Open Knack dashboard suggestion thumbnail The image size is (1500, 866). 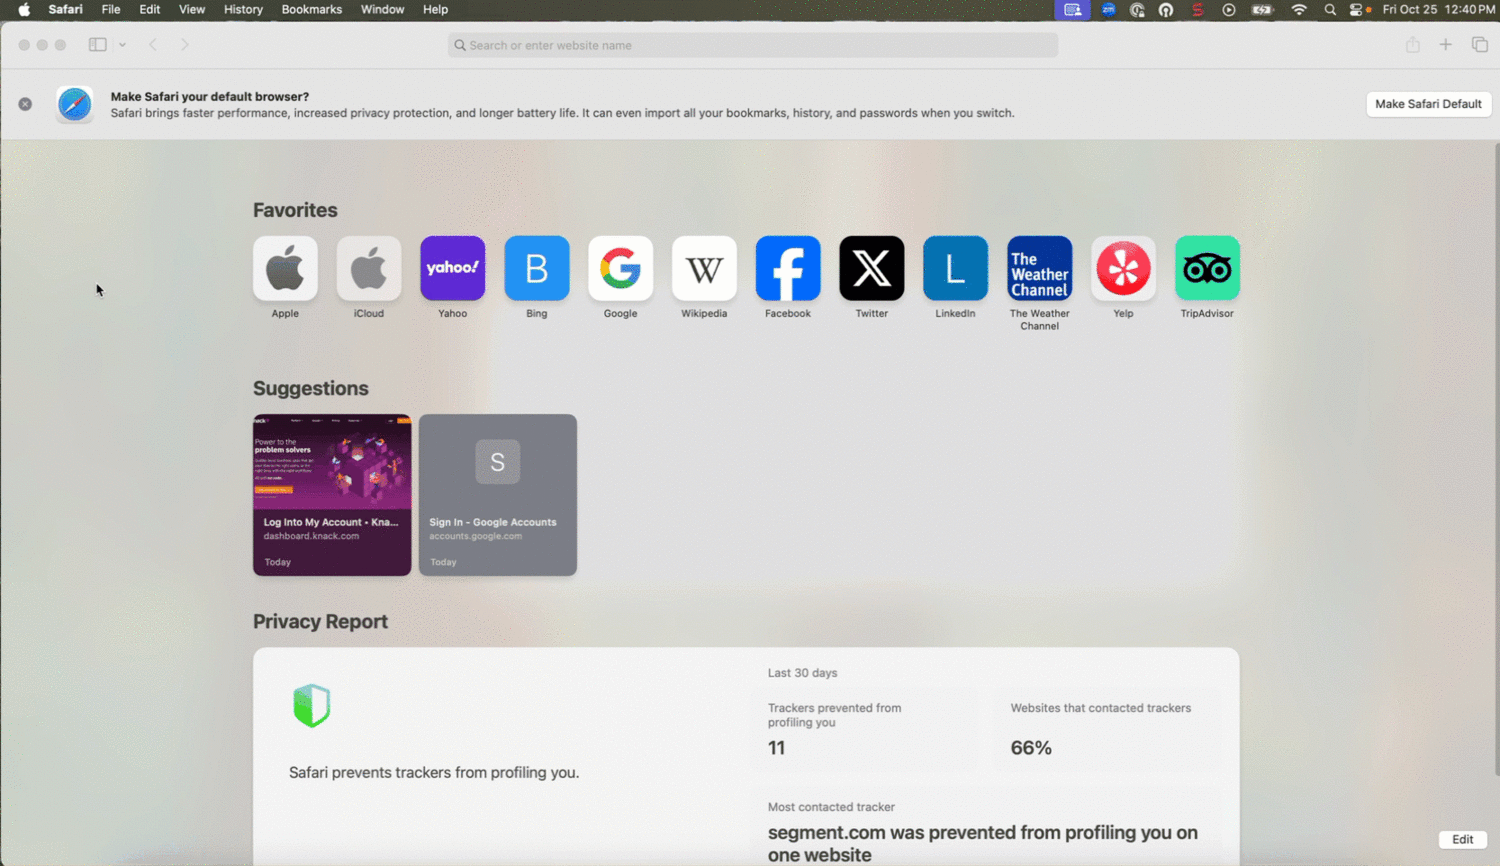click(x=332, y=494)
